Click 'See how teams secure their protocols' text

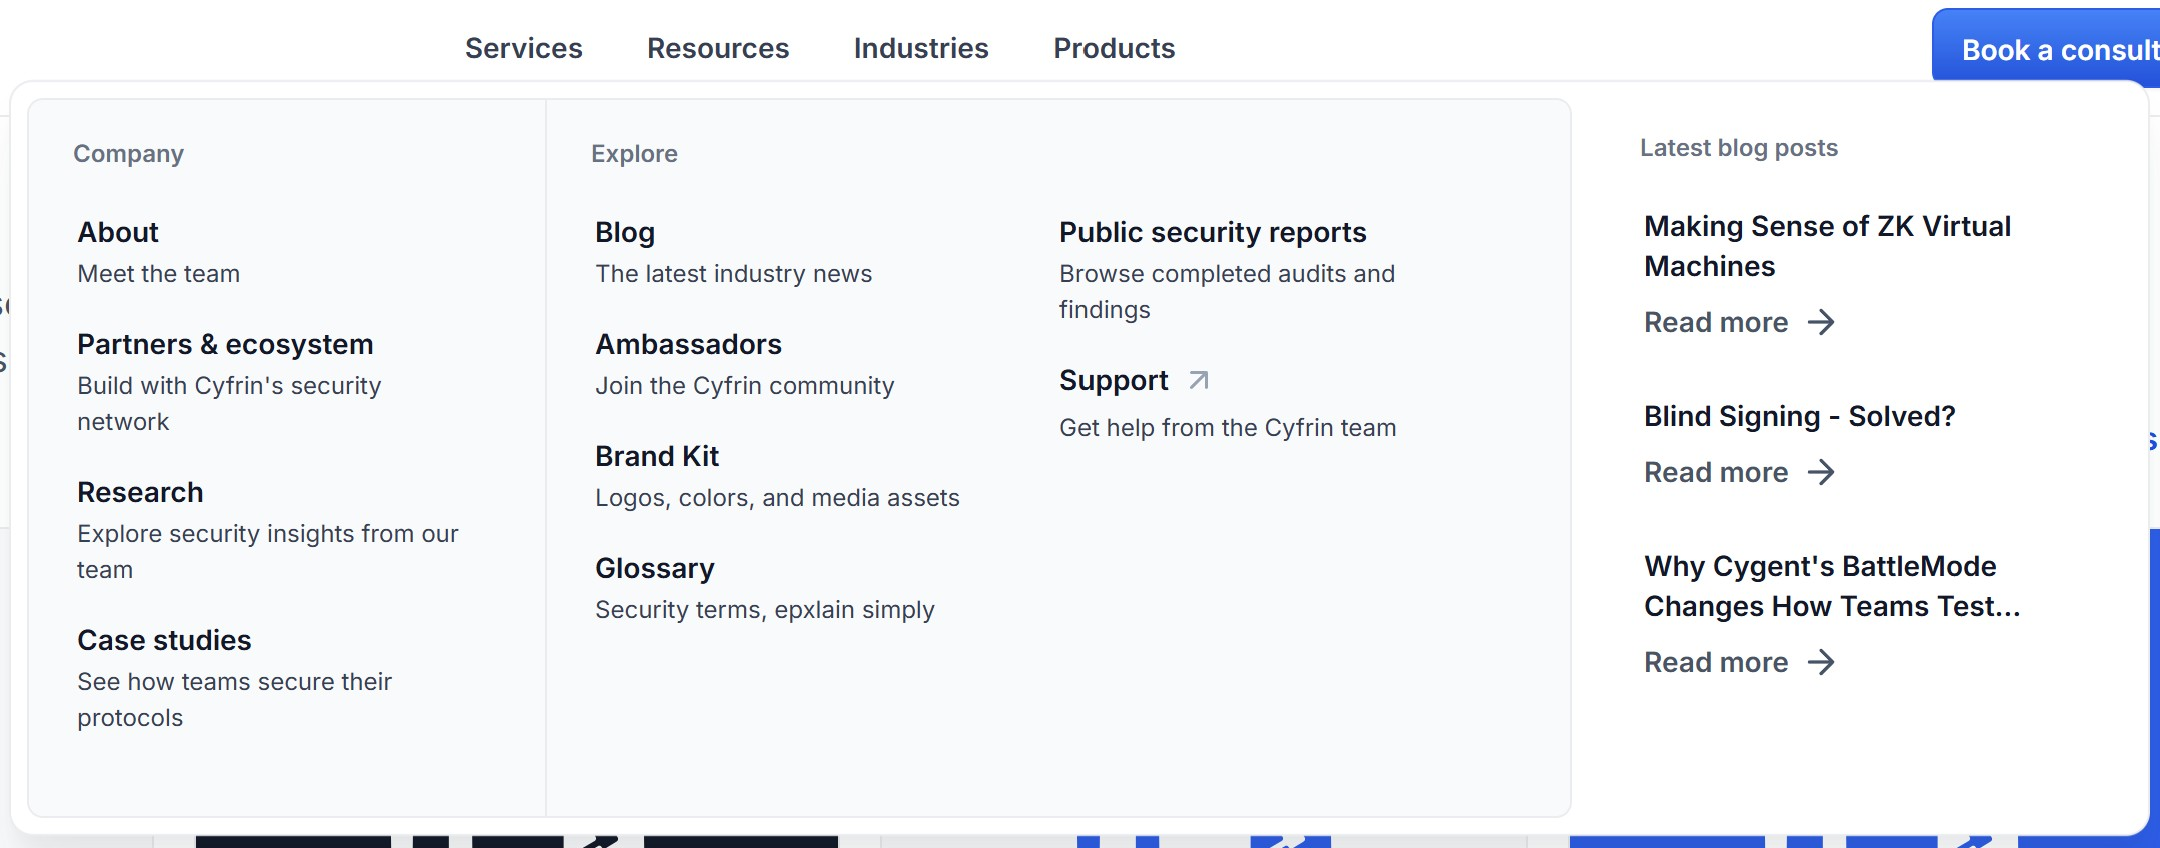pyautogui.click(x=234, y=700)
